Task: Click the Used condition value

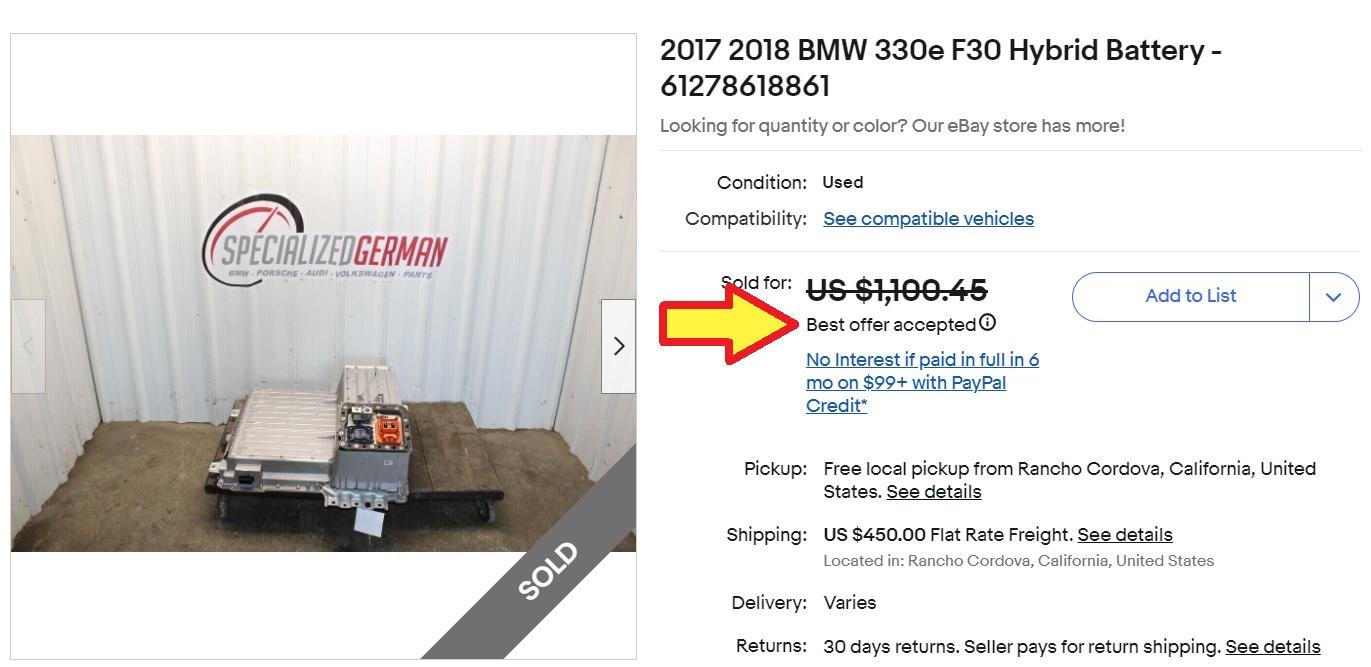Action: (842, 183)
